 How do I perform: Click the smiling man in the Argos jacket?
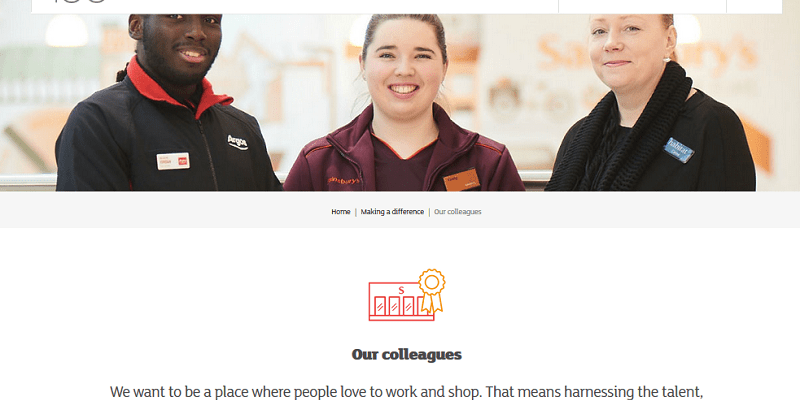tap(168, 102)
